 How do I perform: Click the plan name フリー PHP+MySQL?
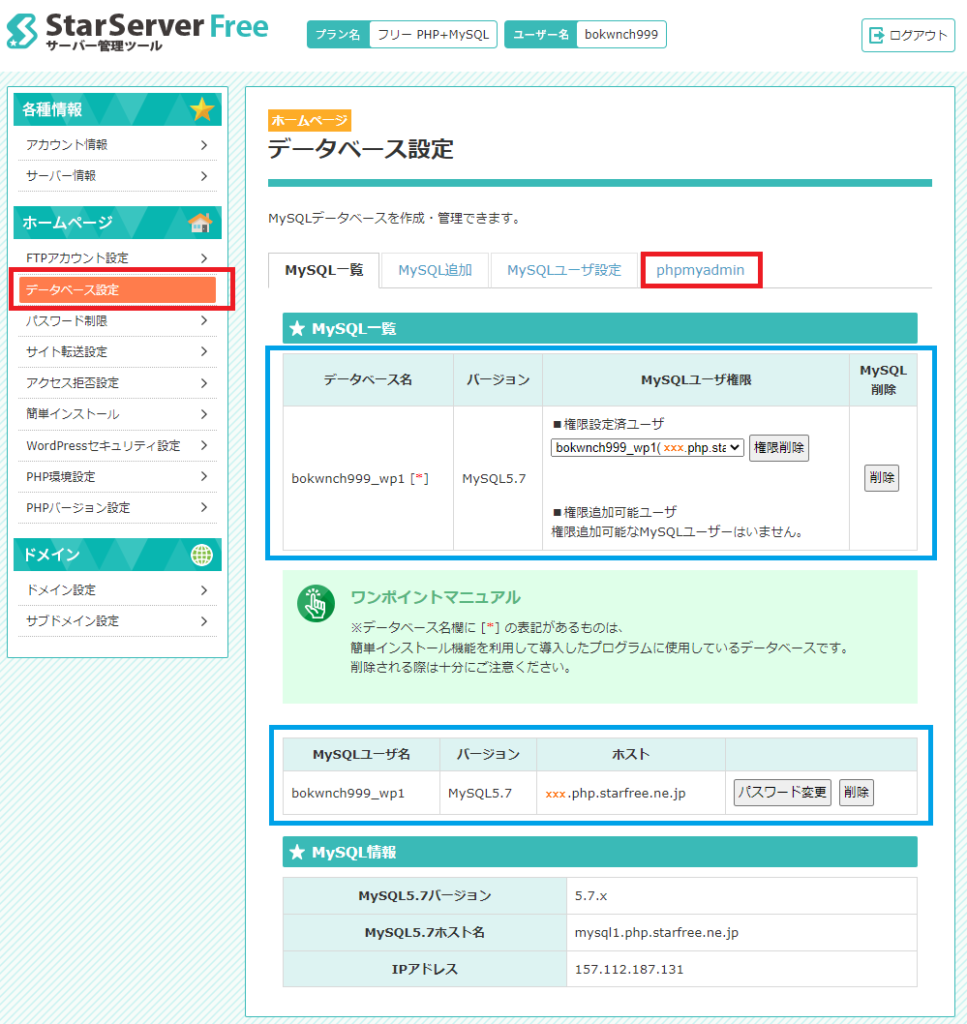433,35
